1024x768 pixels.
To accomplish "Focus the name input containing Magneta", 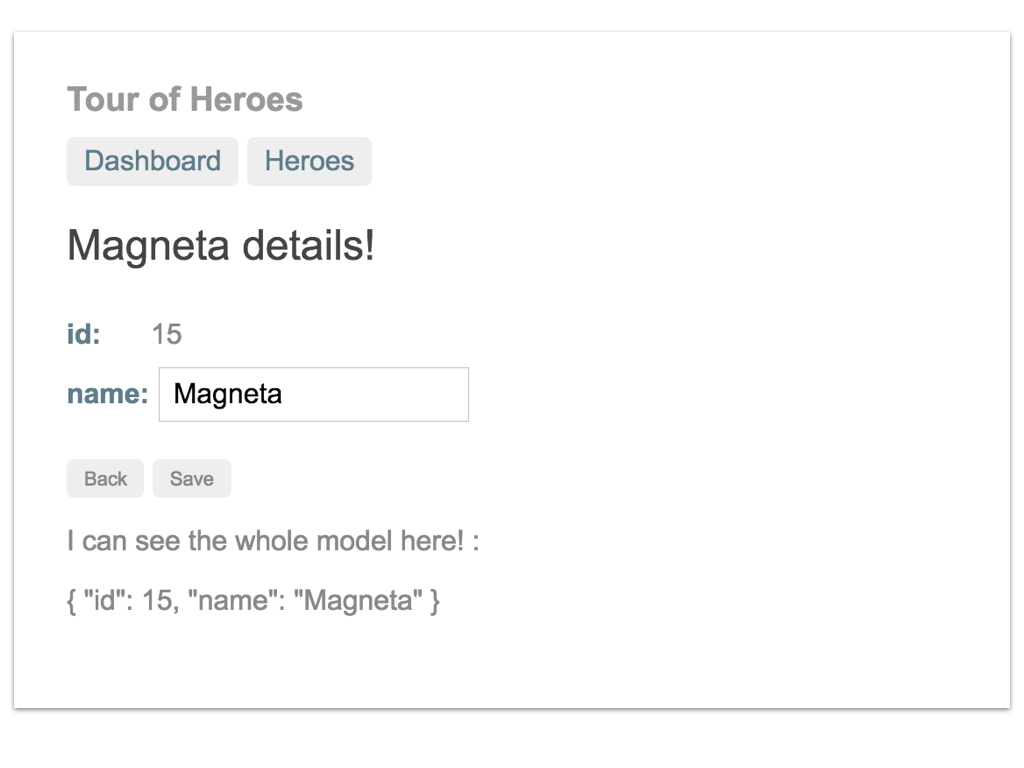I will (313, 394).
